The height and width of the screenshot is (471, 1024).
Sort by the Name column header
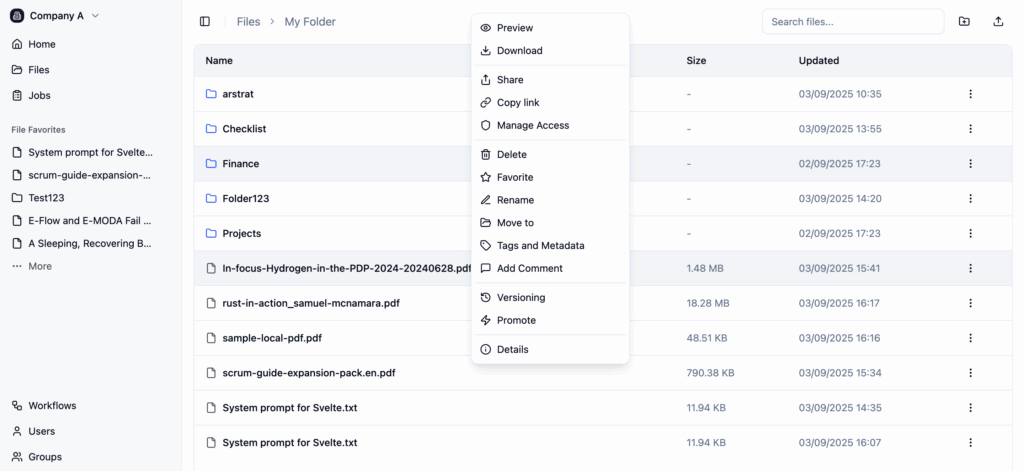(219, 61)
